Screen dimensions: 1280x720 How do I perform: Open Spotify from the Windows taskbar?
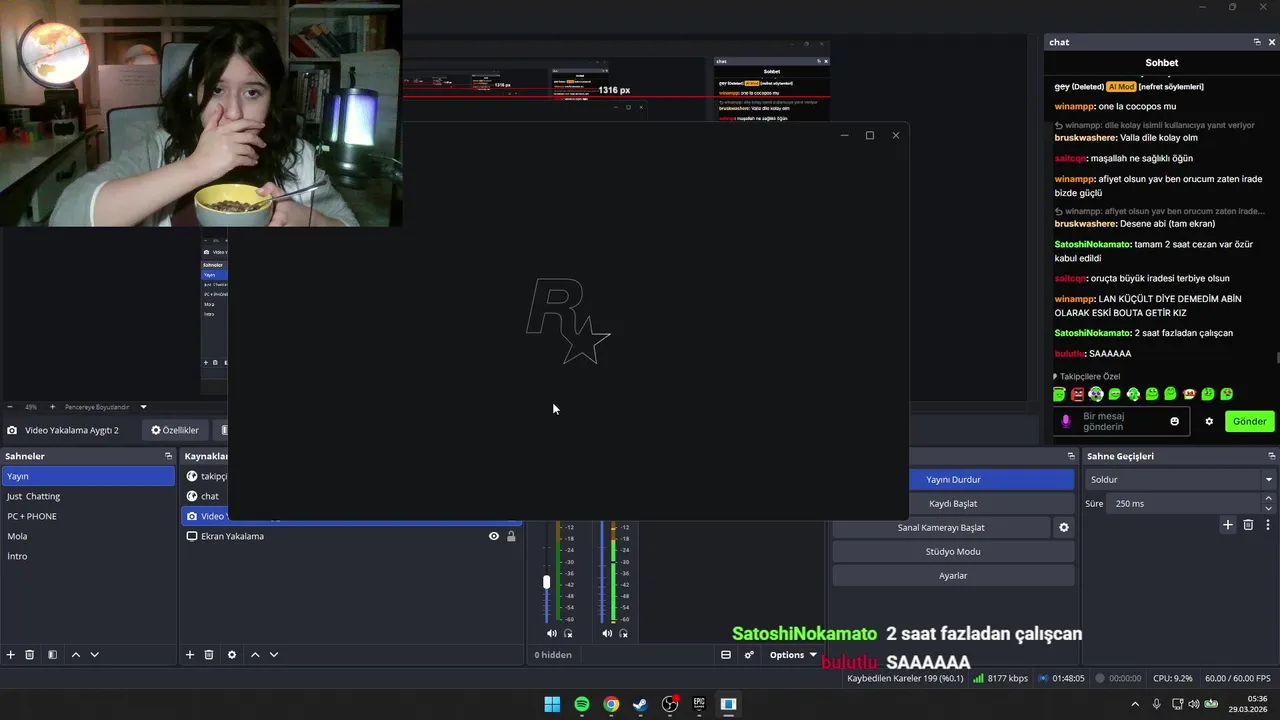point(581,704)
